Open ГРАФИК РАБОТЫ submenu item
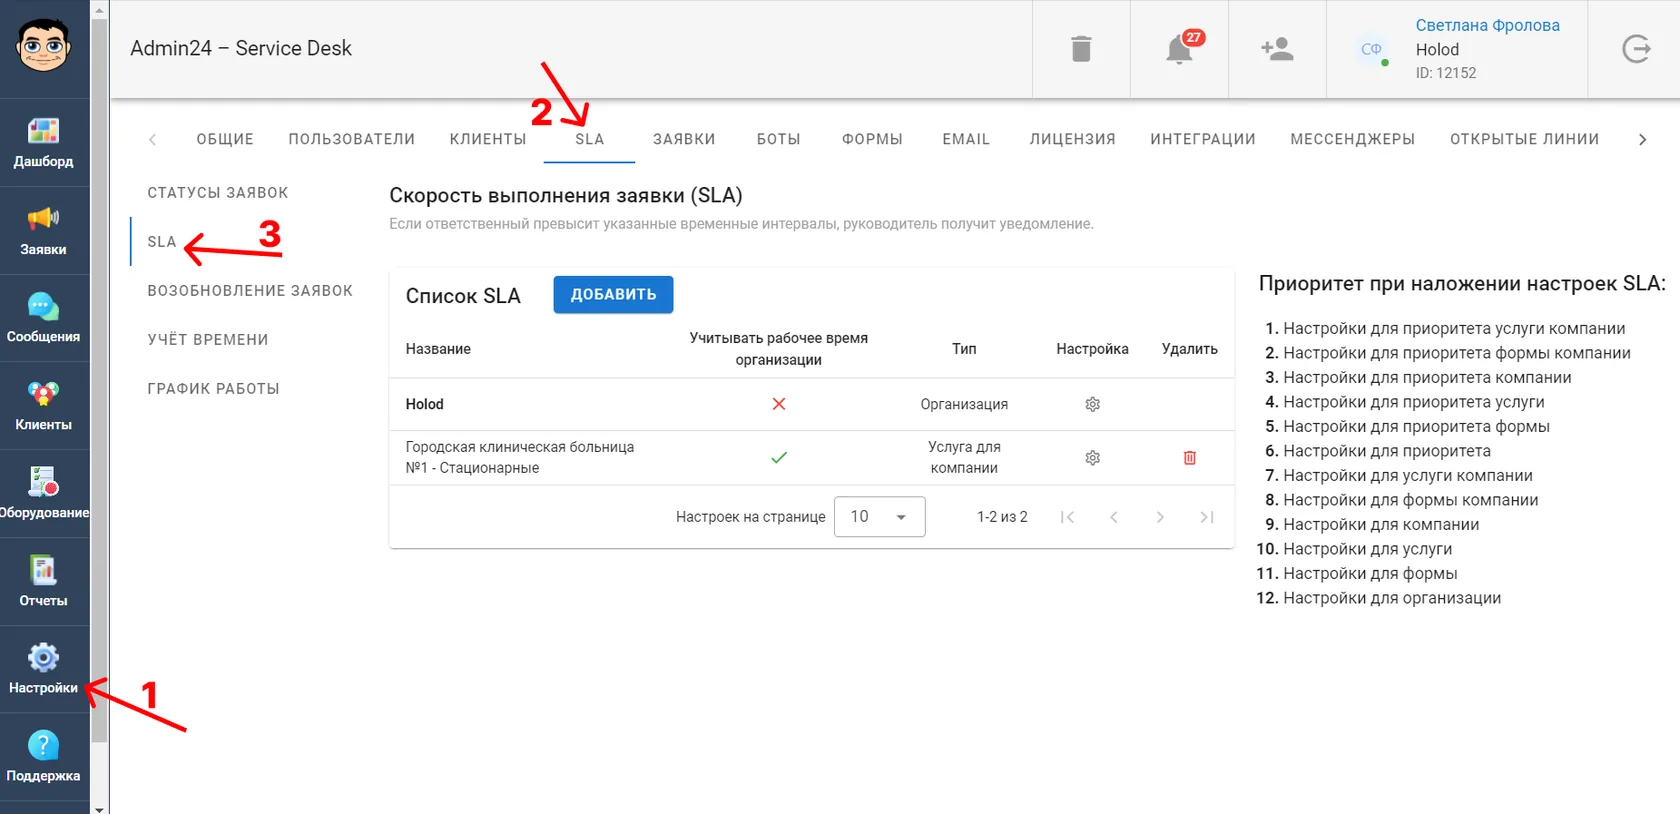This screenshot has height=814, width=1680. click(213, 388)
